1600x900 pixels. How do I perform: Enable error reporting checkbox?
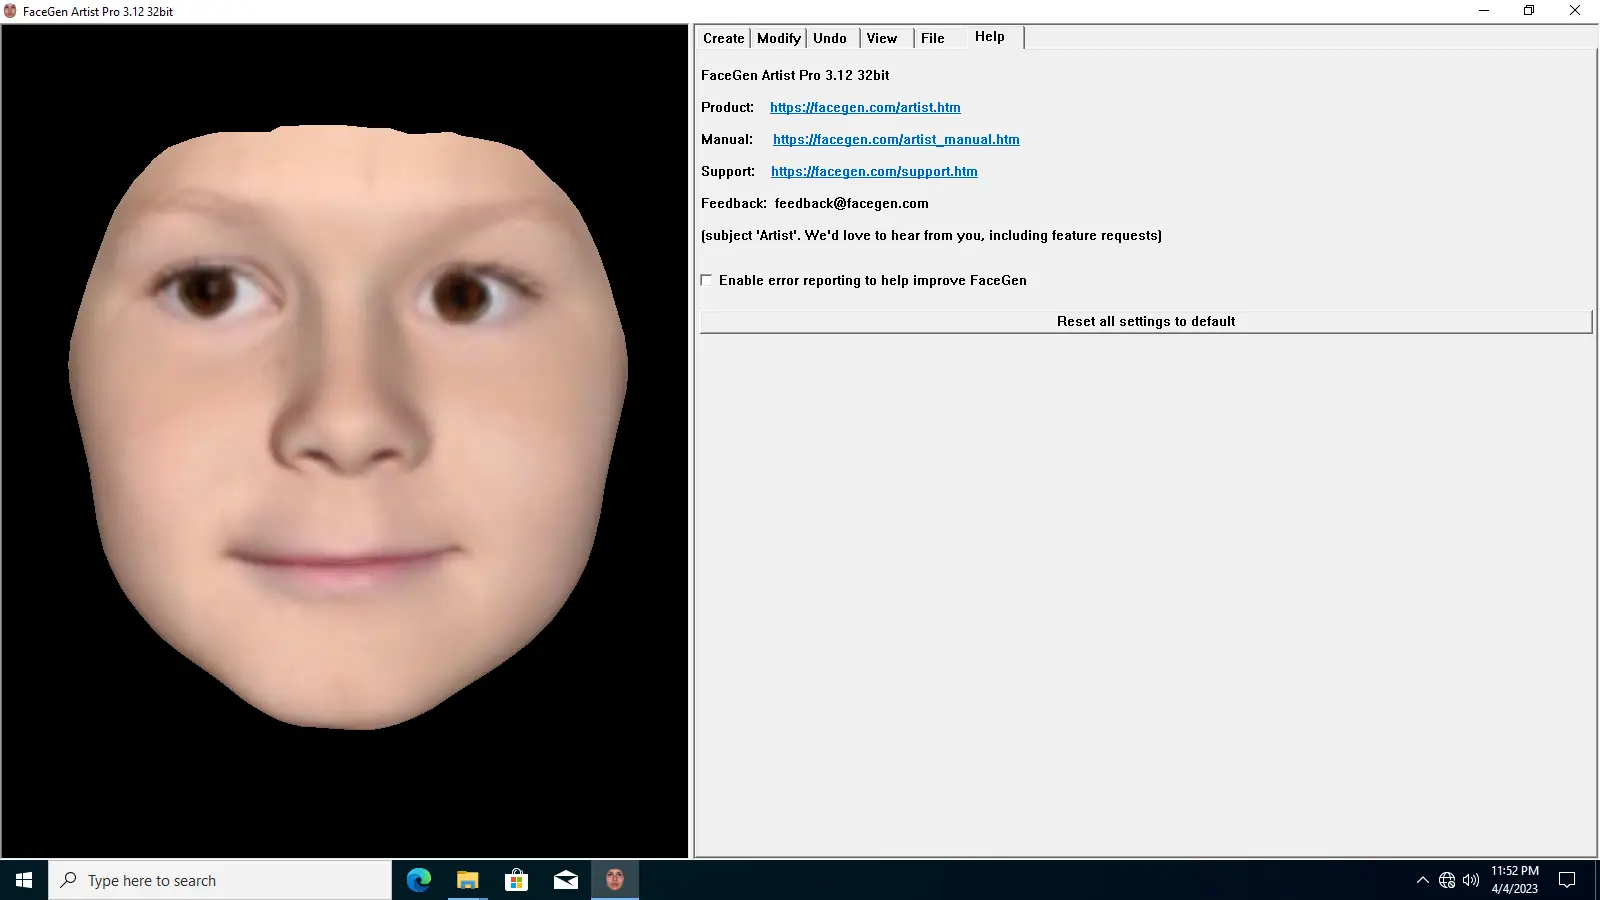[707, 280]
